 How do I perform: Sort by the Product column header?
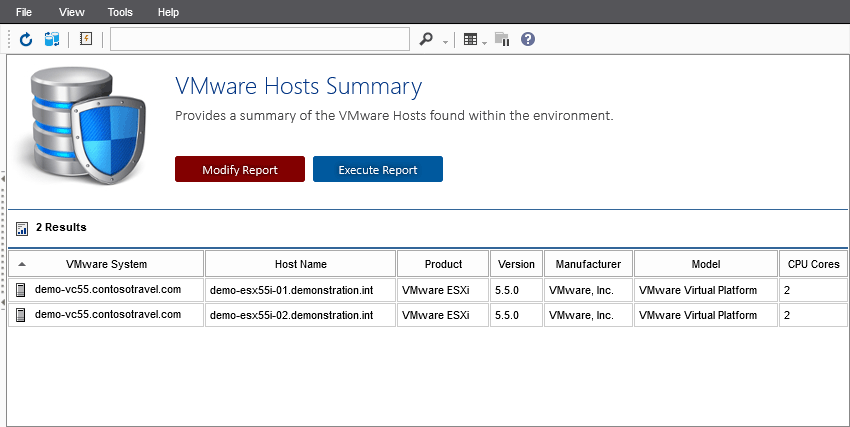tap(443, 264)
